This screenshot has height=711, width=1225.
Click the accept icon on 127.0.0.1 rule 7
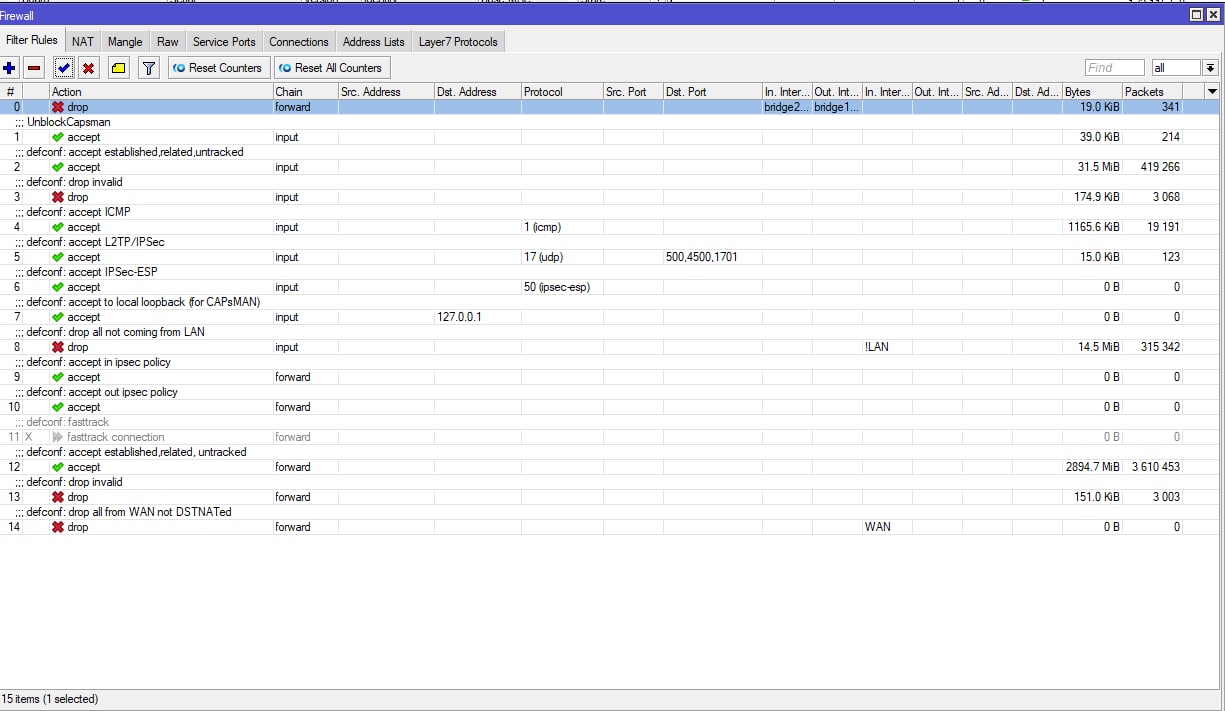click(x=58, y=317)
